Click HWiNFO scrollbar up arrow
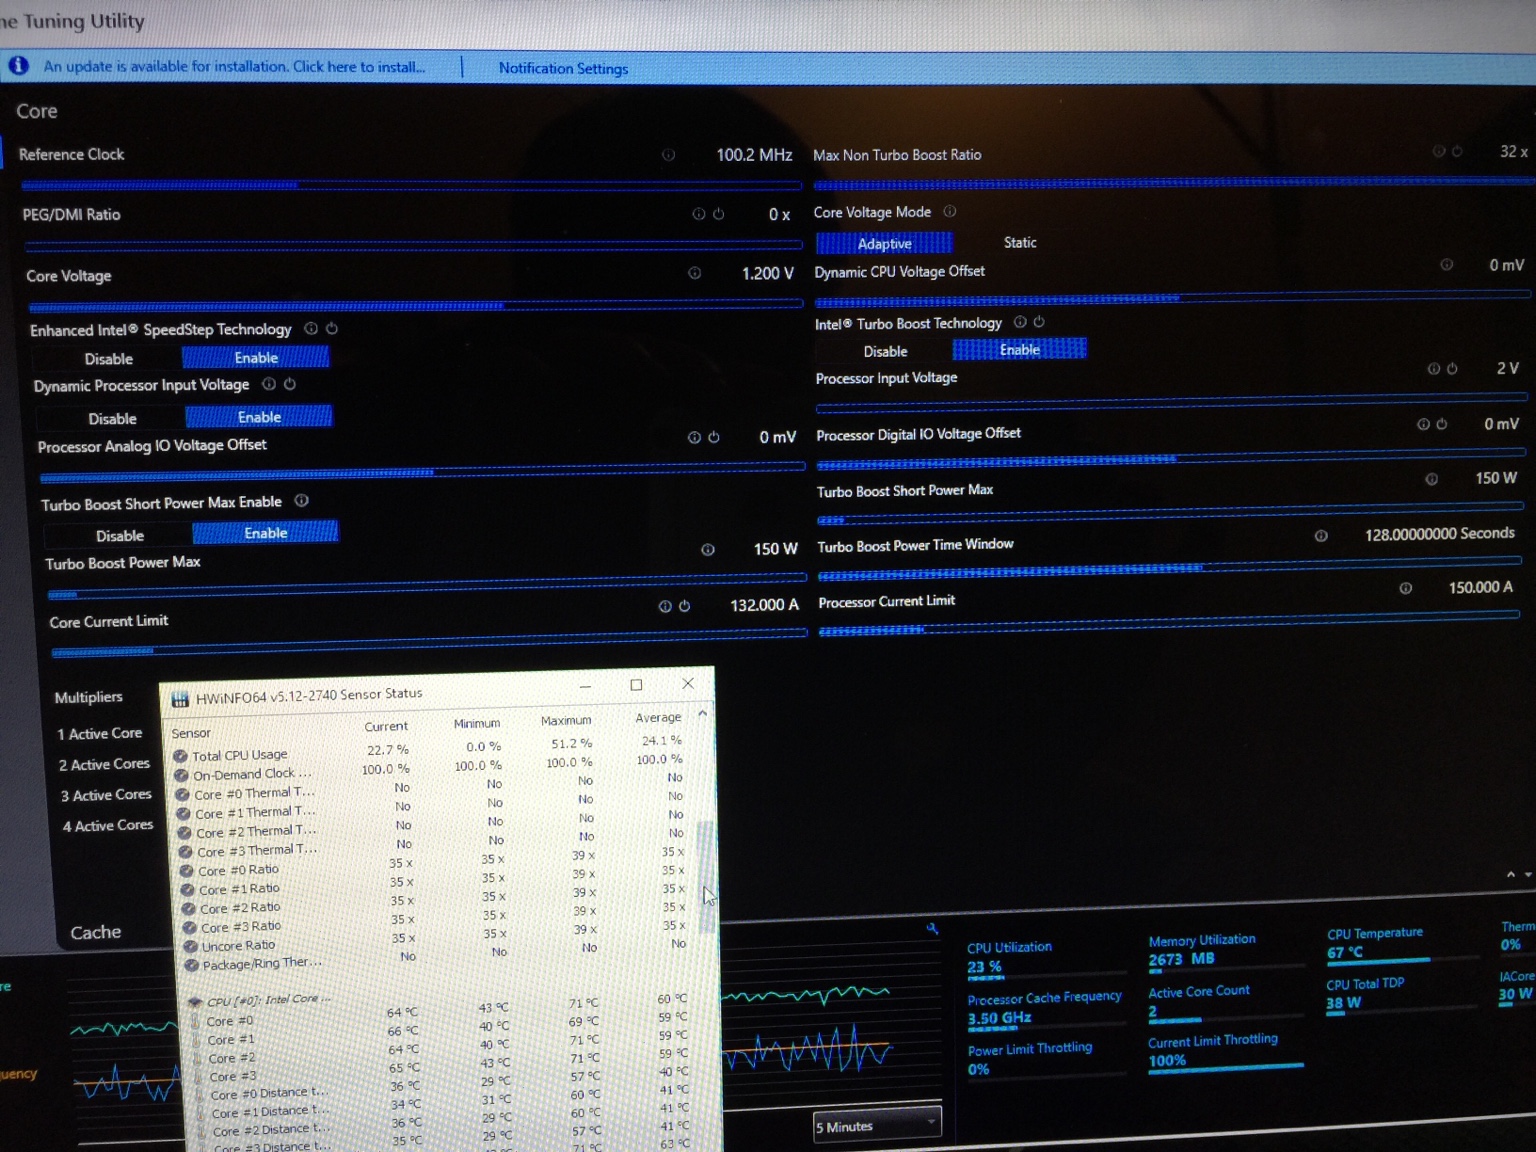The image size is (1536, 1152). point(703,713)
